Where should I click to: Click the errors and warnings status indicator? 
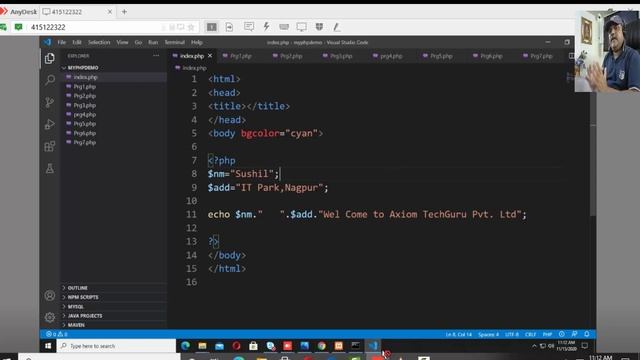(57, 334)
